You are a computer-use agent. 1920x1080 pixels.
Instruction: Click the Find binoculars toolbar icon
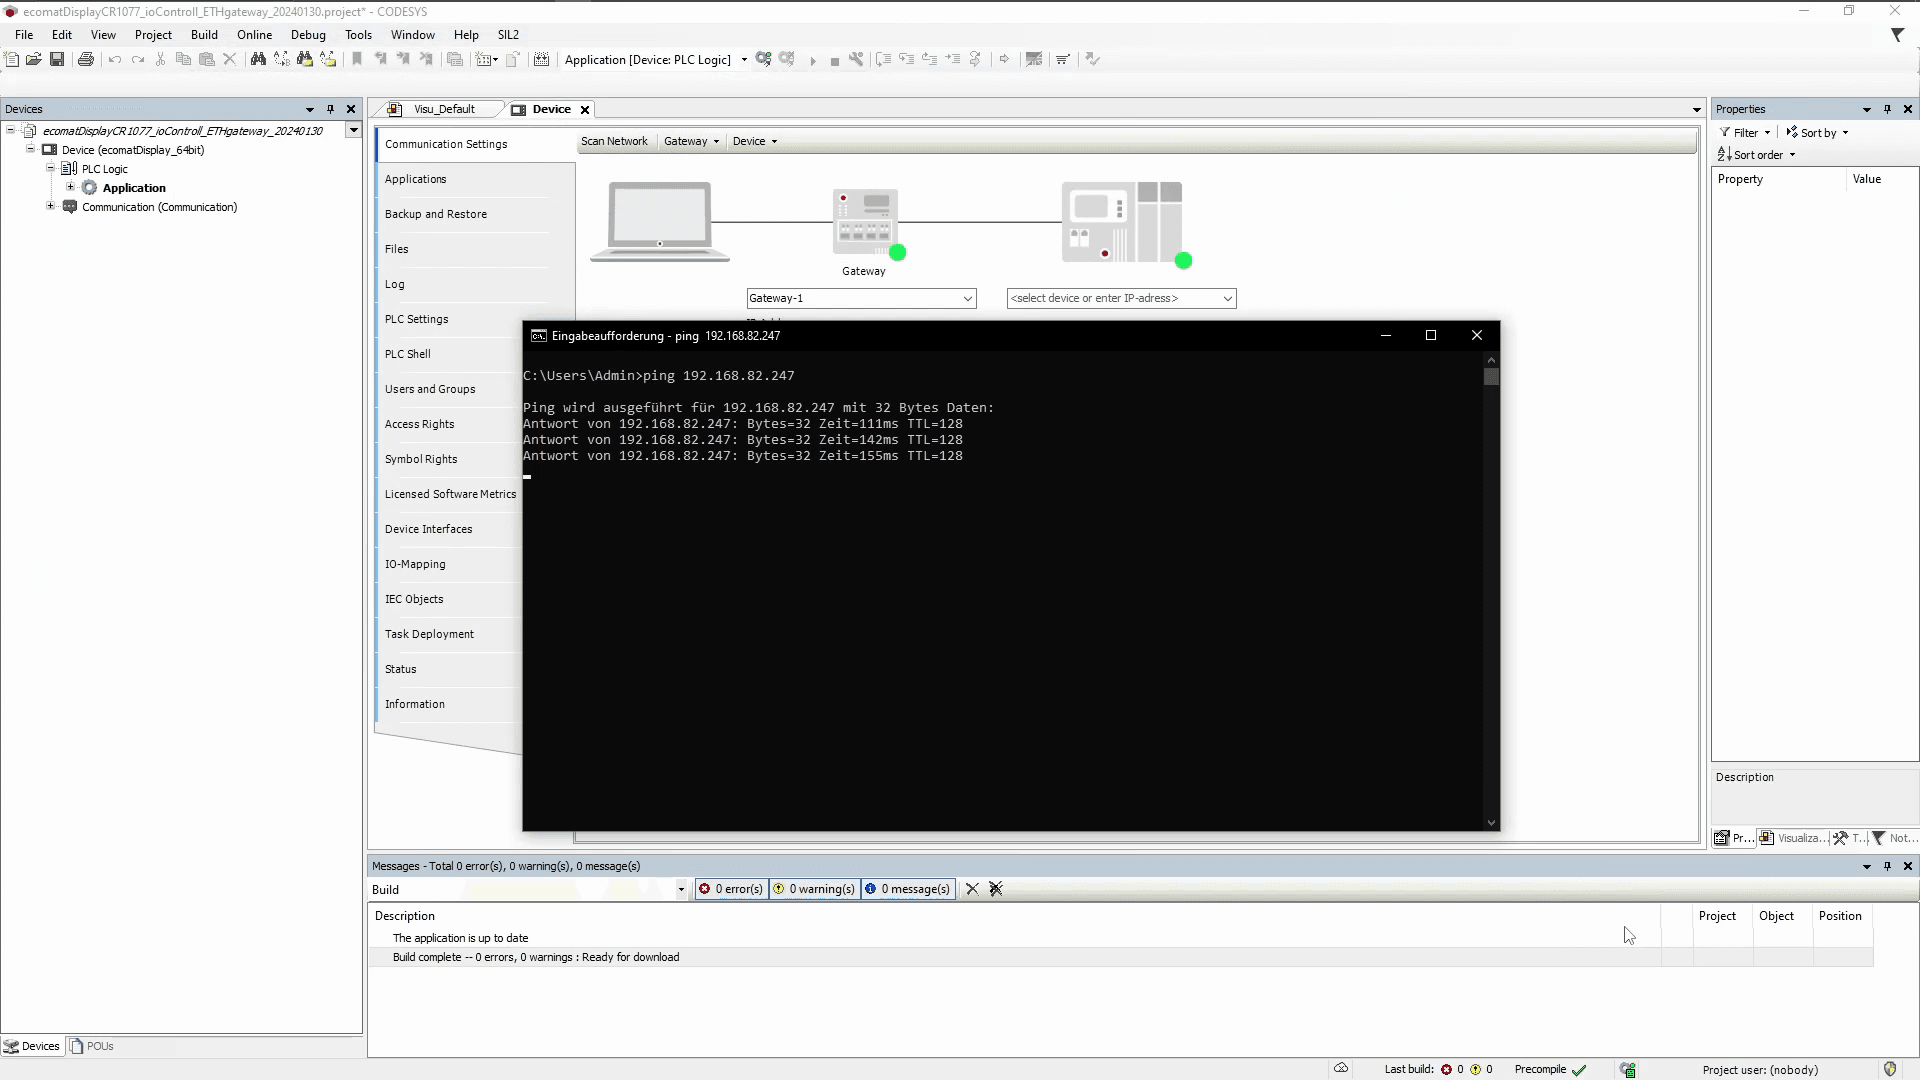click(258, 60)
